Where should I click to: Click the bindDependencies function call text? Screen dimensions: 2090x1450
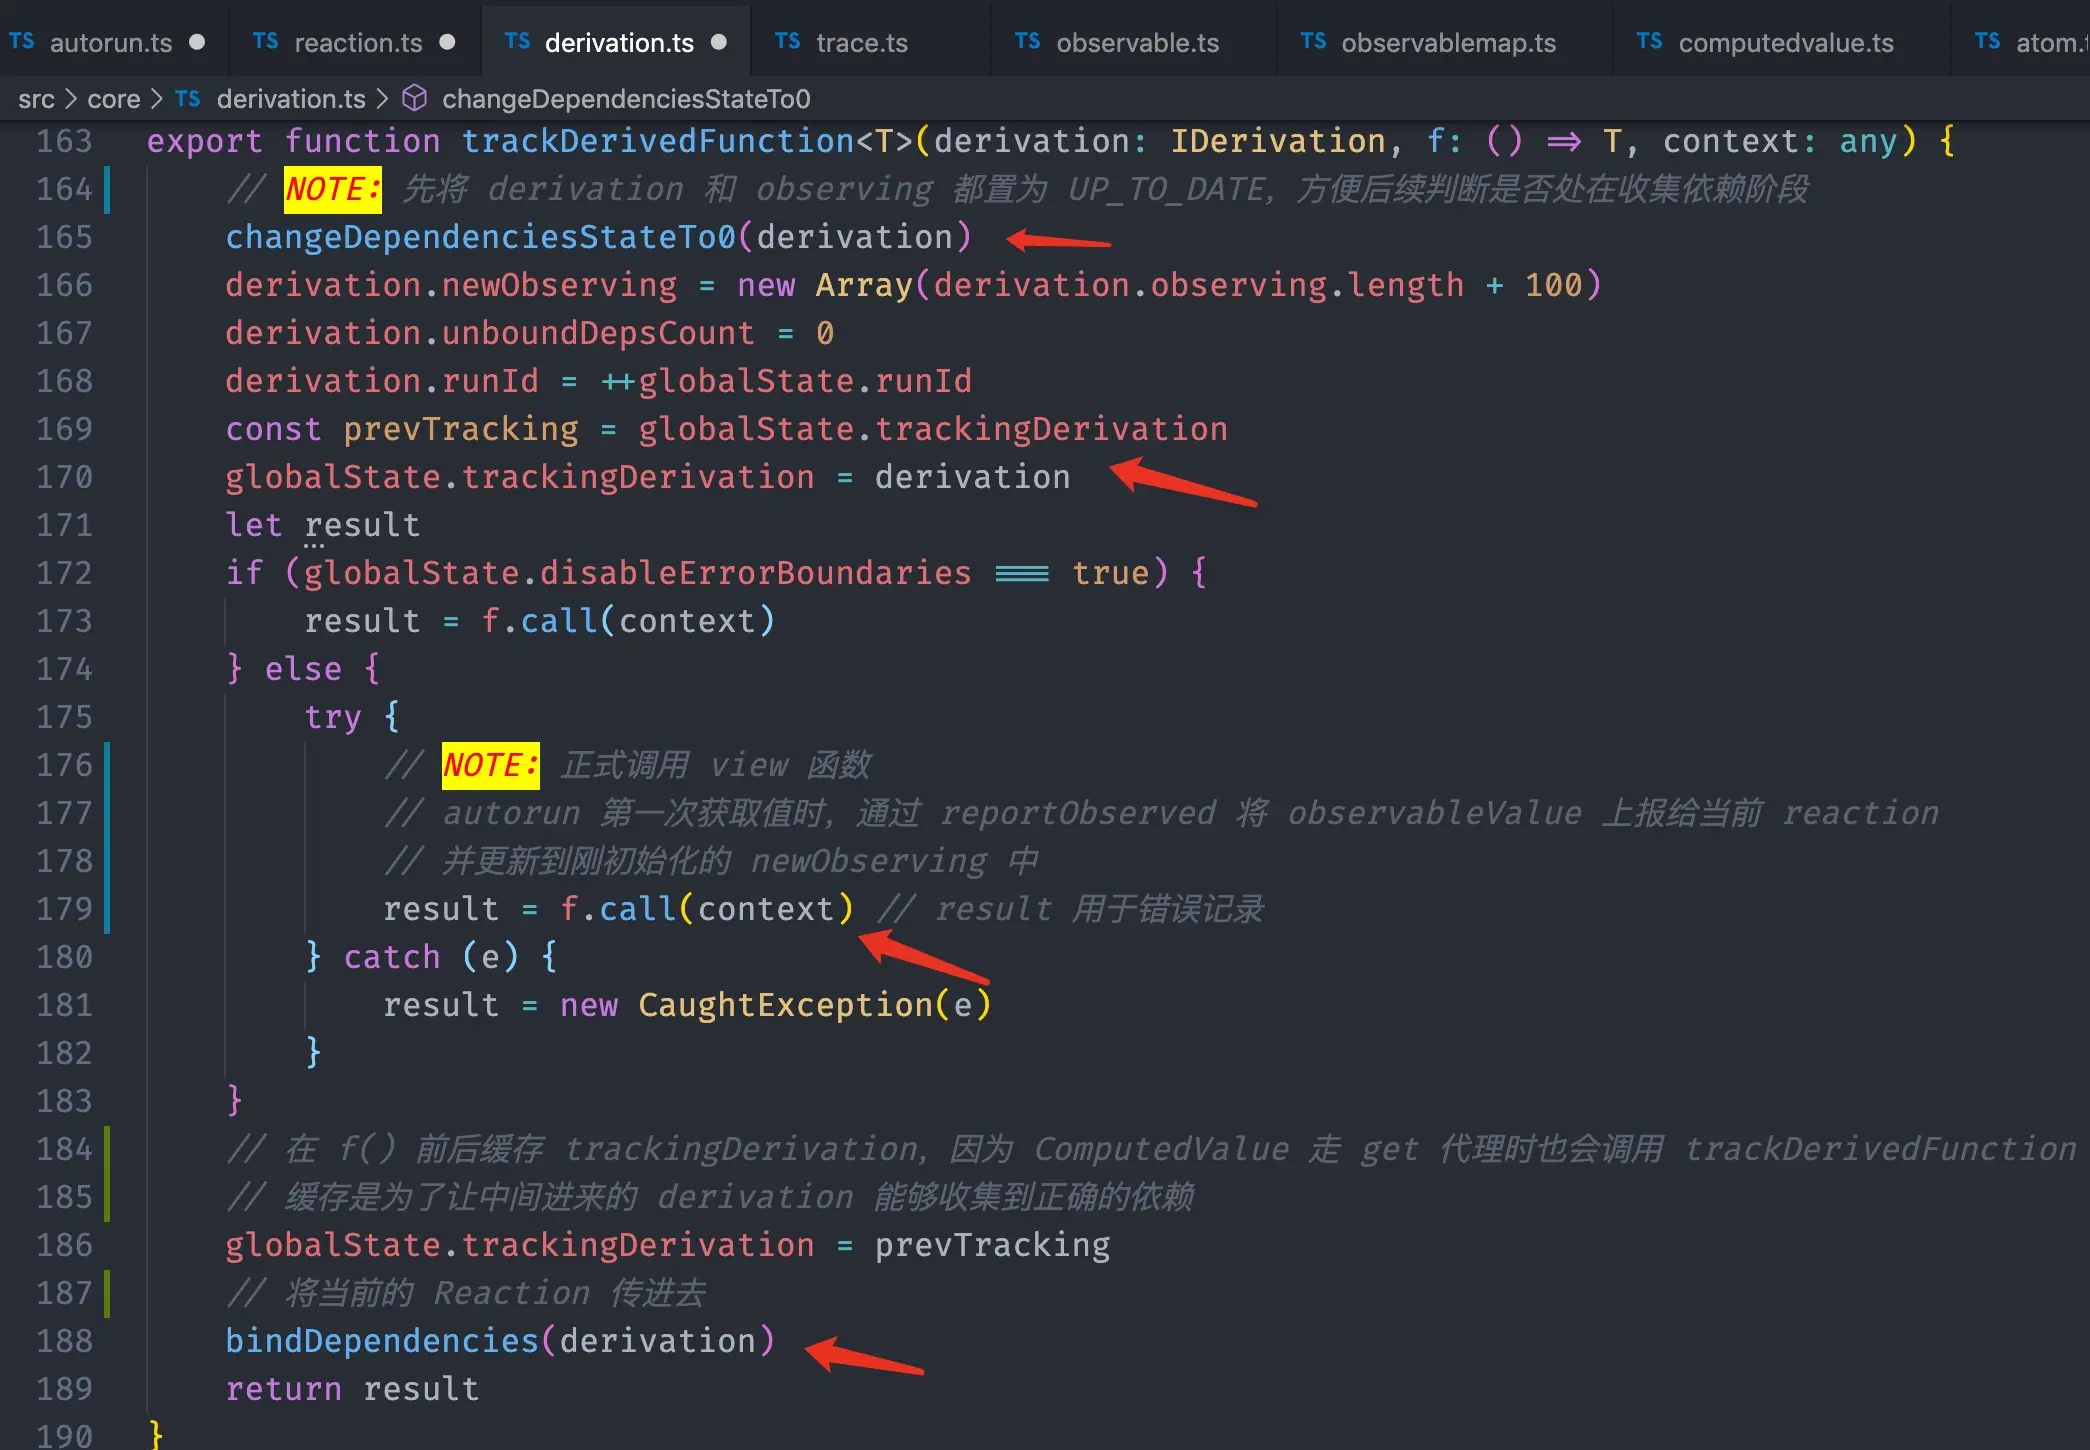[381, 1340]
